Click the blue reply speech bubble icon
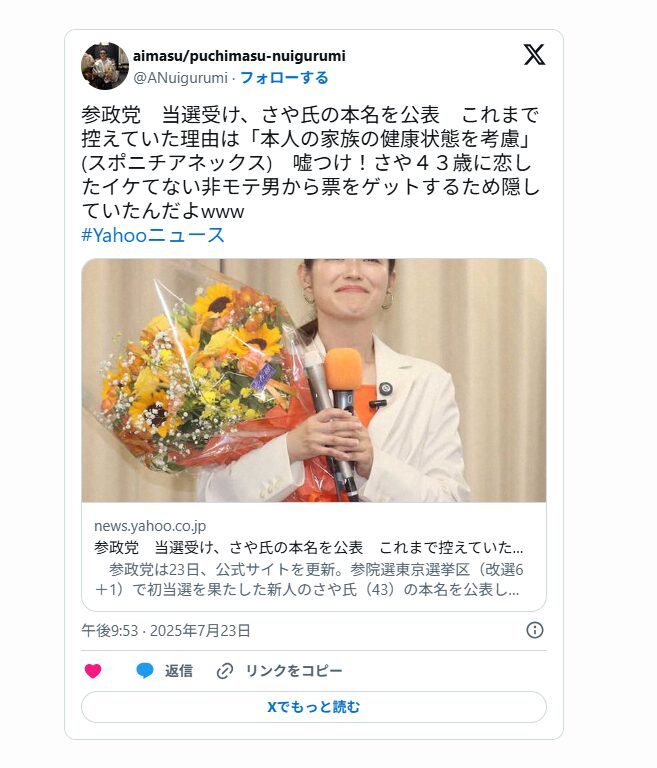The image size is (657, 768). pos(145,671)
